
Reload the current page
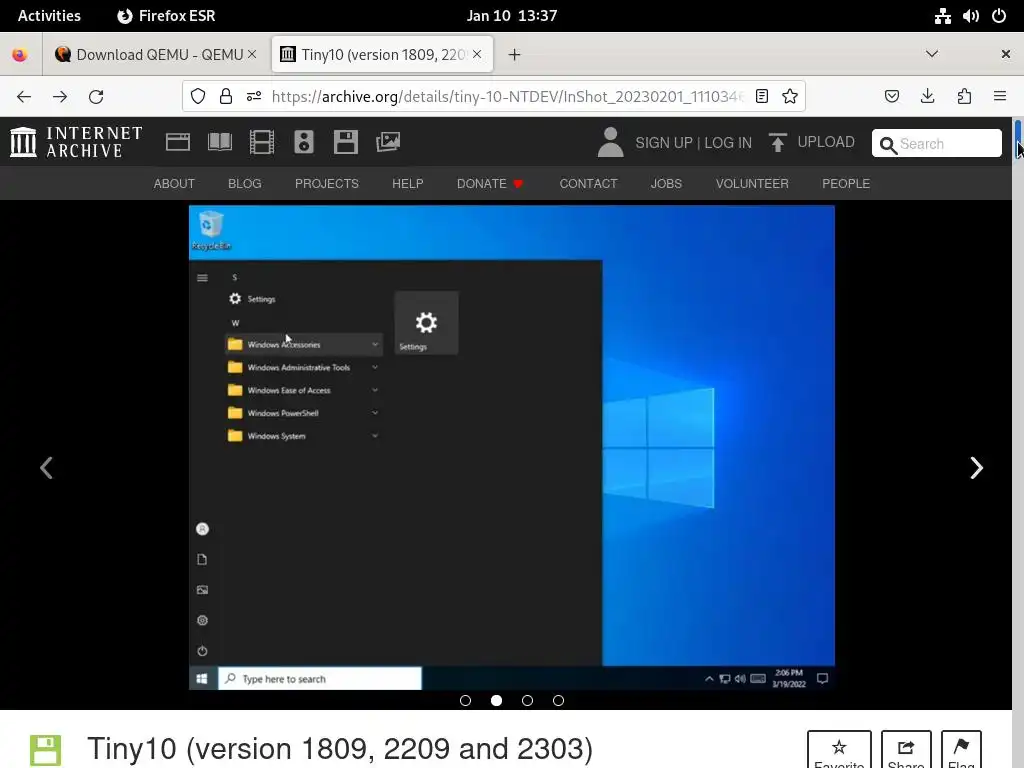[x=96, y=97]
